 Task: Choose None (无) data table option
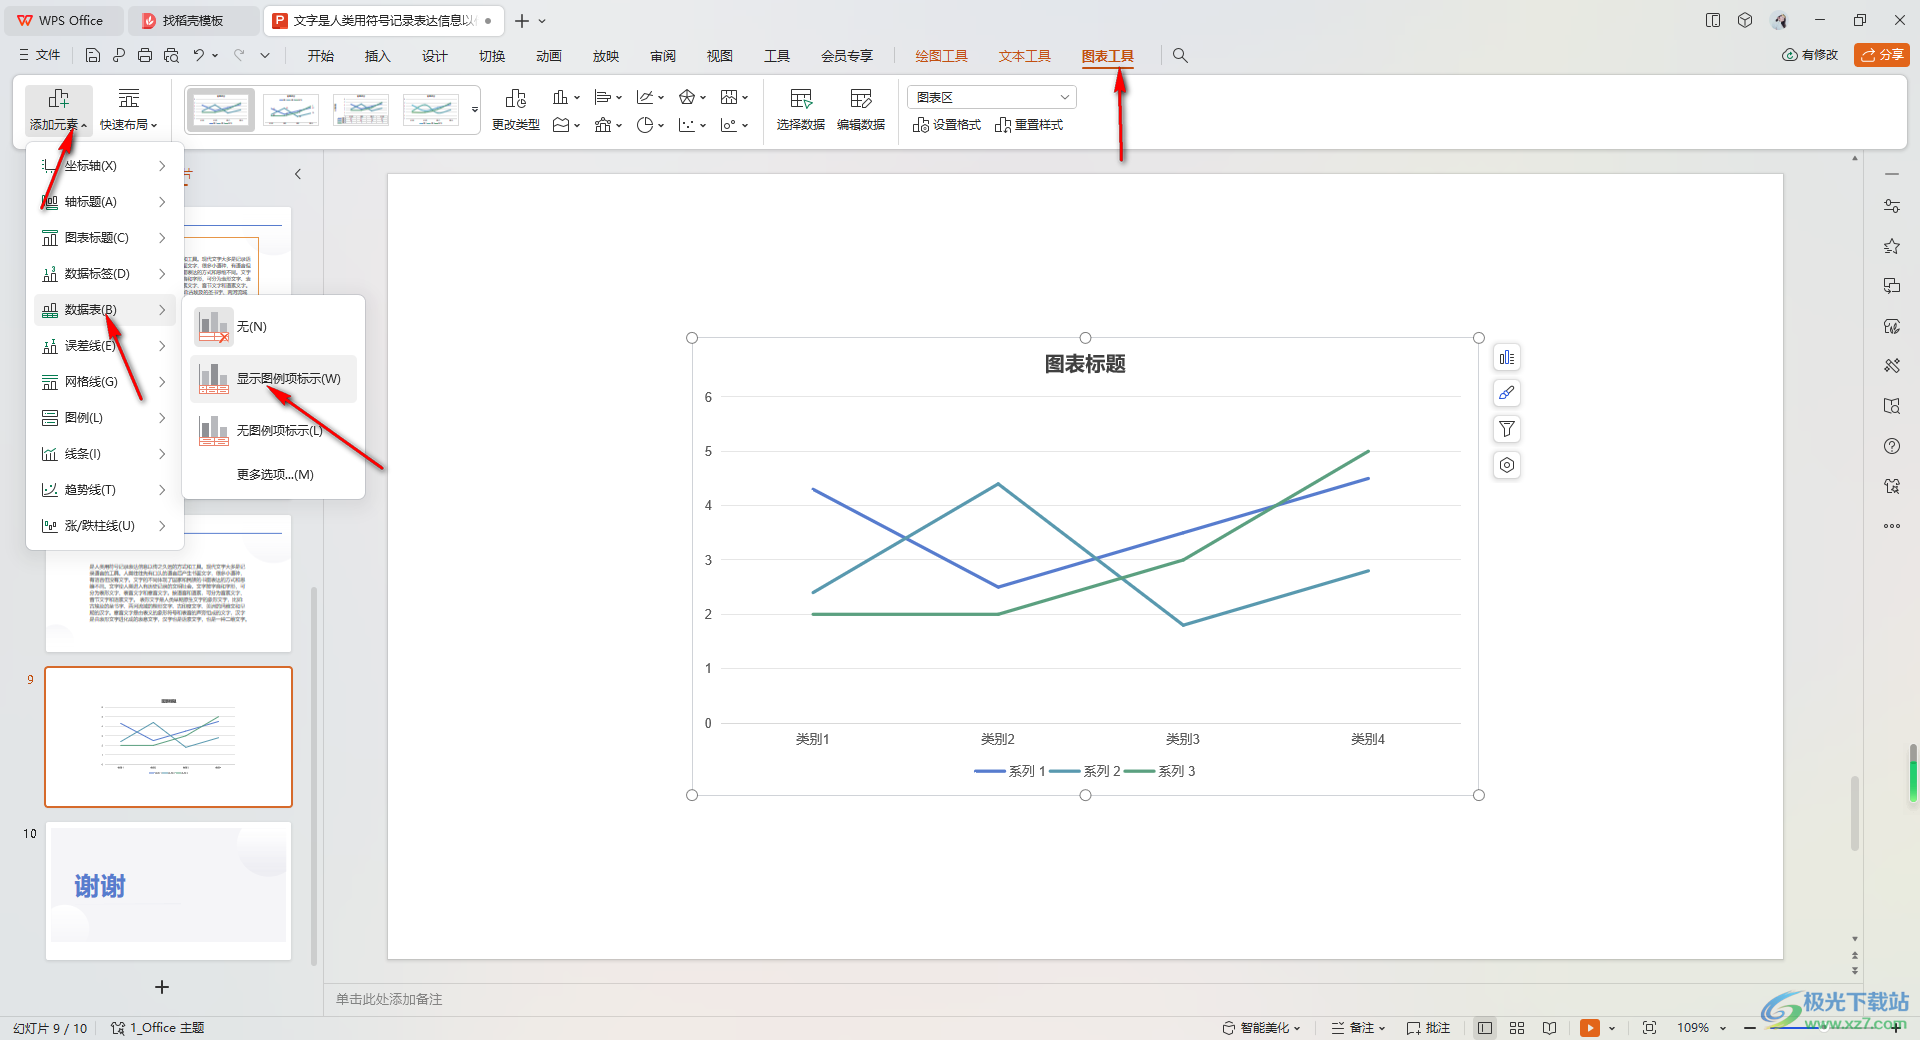coord(273,327)
